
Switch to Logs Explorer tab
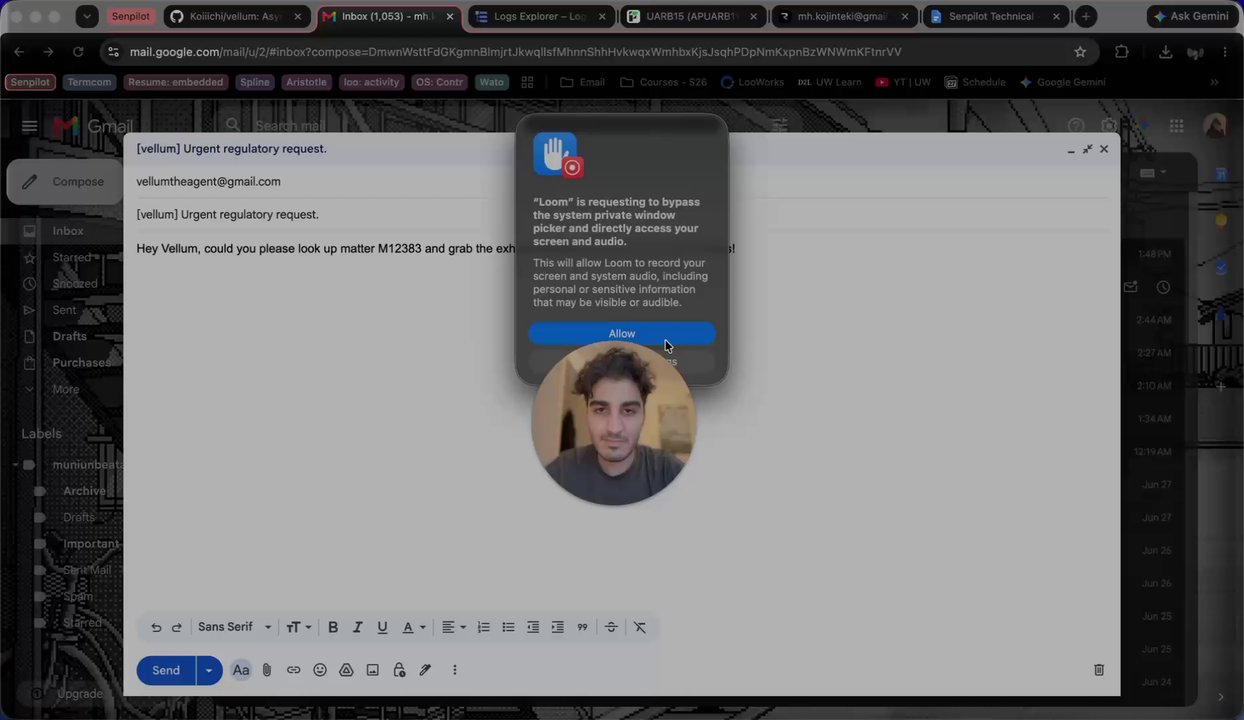point(541,16)
